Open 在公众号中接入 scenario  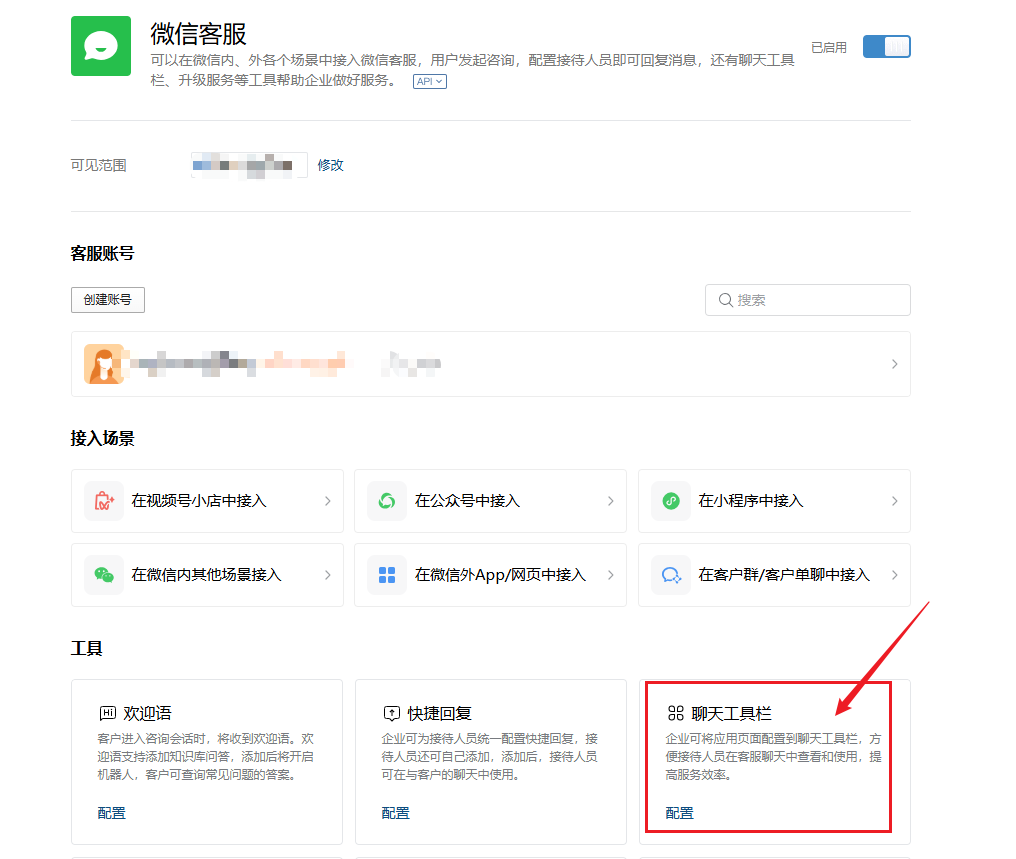point(491,501)
